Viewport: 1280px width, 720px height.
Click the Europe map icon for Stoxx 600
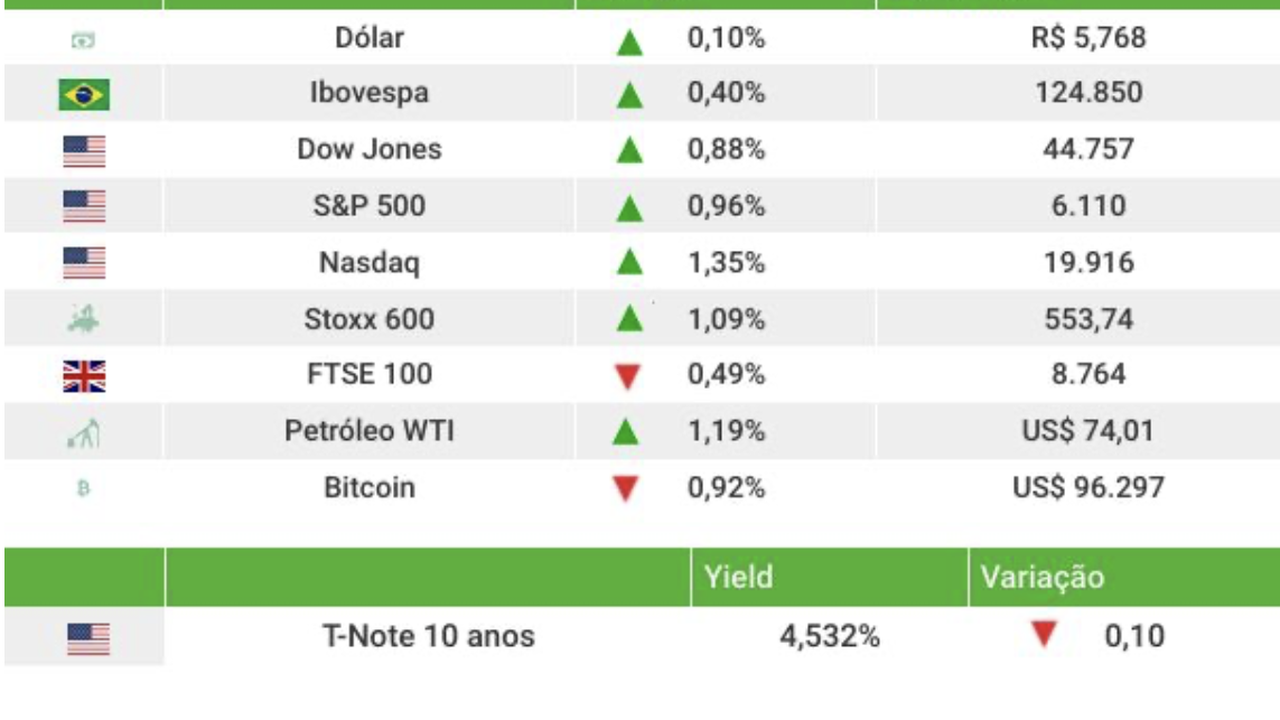pos(84,320)
